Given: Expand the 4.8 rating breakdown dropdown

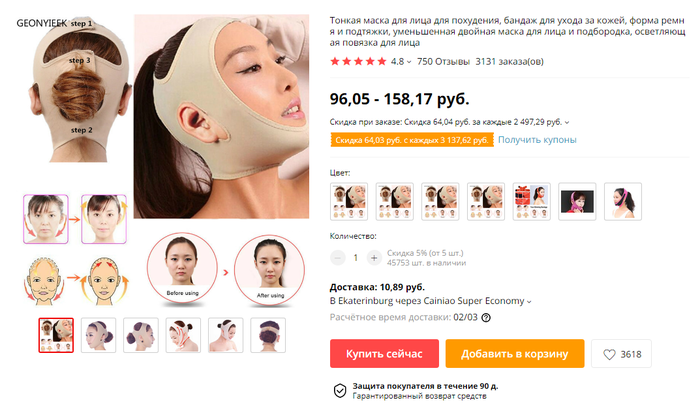Looking at the screenshot, I should click(x=409, y=62).
